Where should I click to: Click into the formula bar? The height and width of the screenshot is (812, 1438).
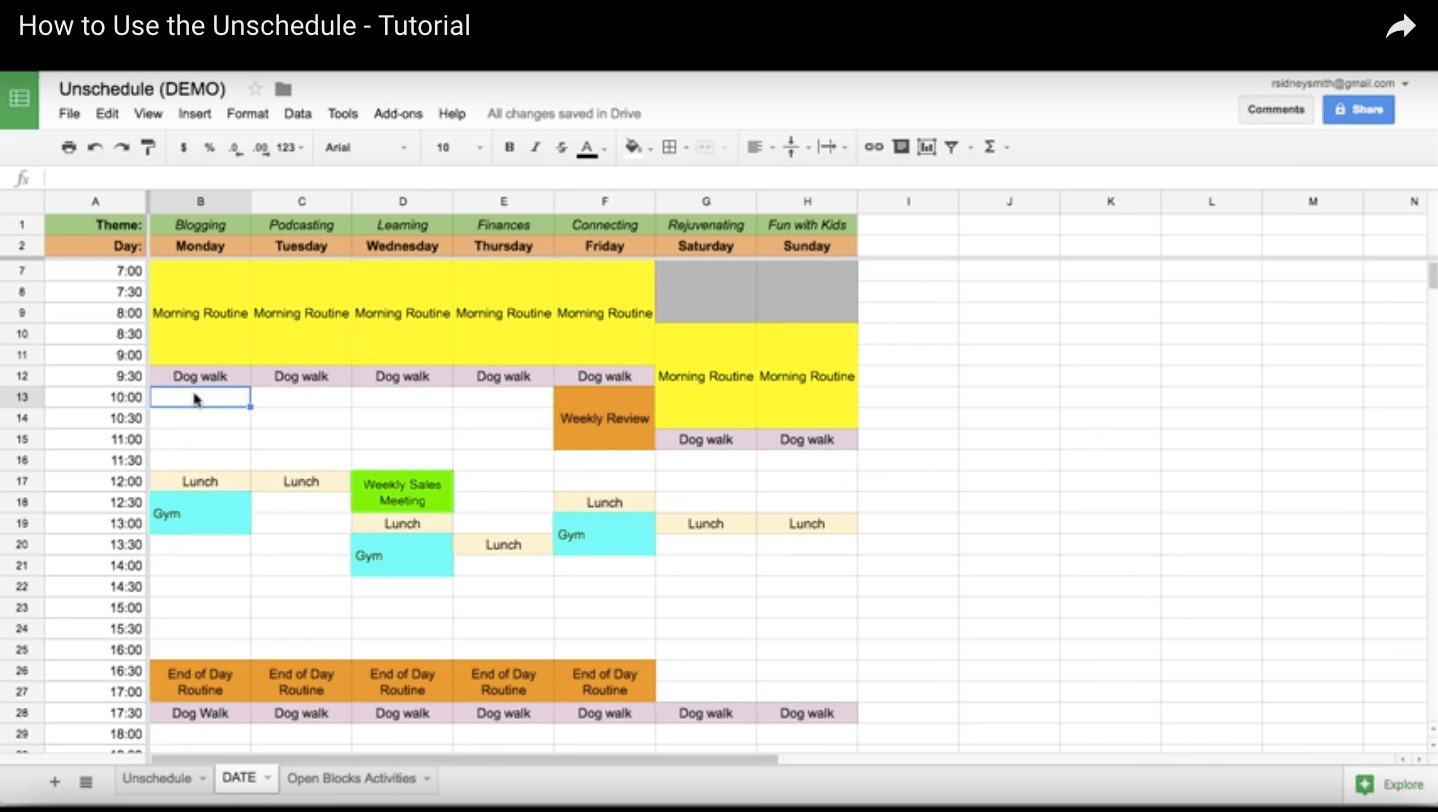[x=740, y=178]
